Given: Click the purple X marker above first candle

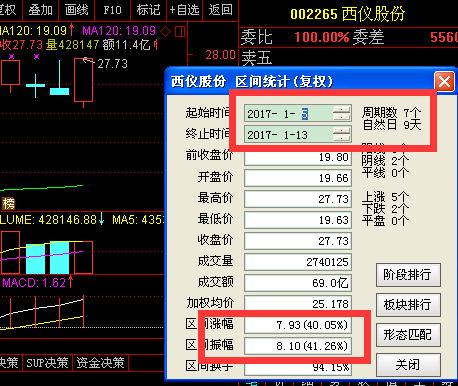Looking at the screenshot, I should (x=12, y=56).
